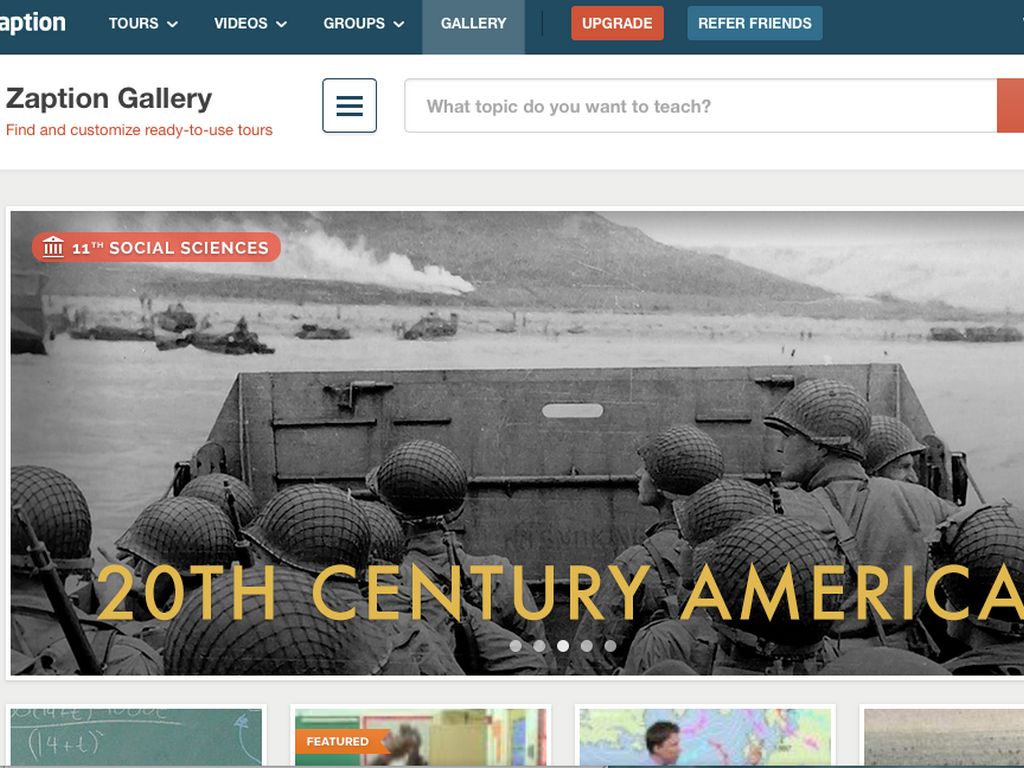The image size is (1024, 768).
Task: Open the 20th Century America banner
Action: point(517,443)
